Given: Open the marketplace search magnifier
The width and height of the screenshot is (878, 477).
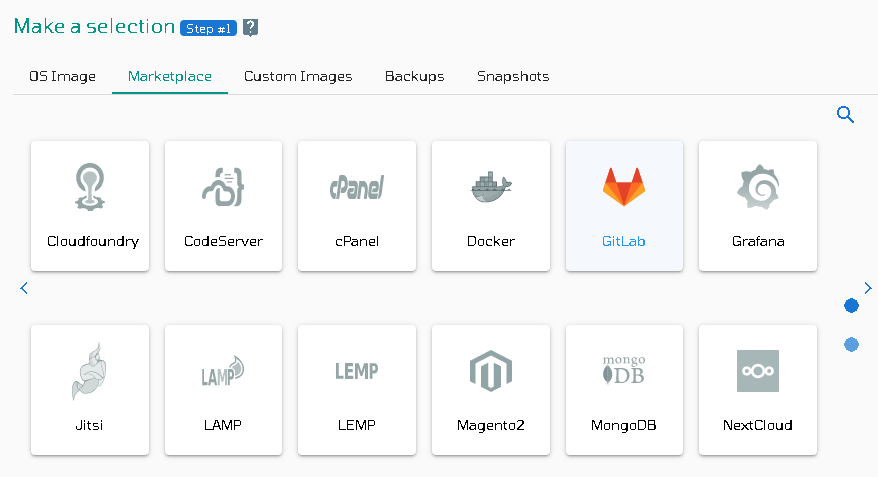Looking at the screenshot, I should pos(845,114).
